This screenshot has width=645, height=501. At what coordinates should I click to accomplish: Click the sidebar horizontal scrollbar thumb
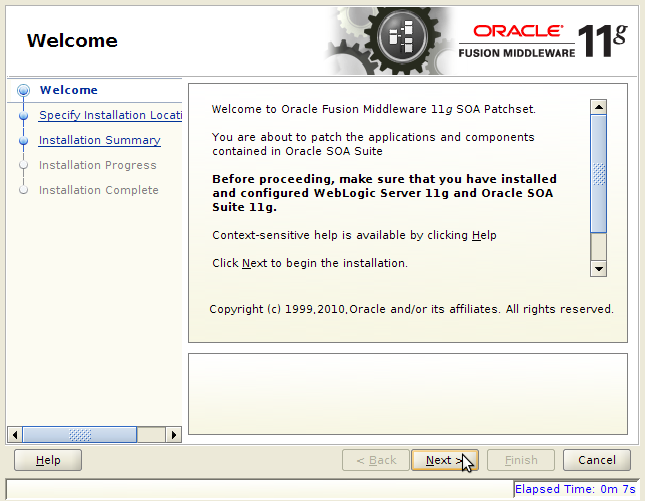(80, 435)
